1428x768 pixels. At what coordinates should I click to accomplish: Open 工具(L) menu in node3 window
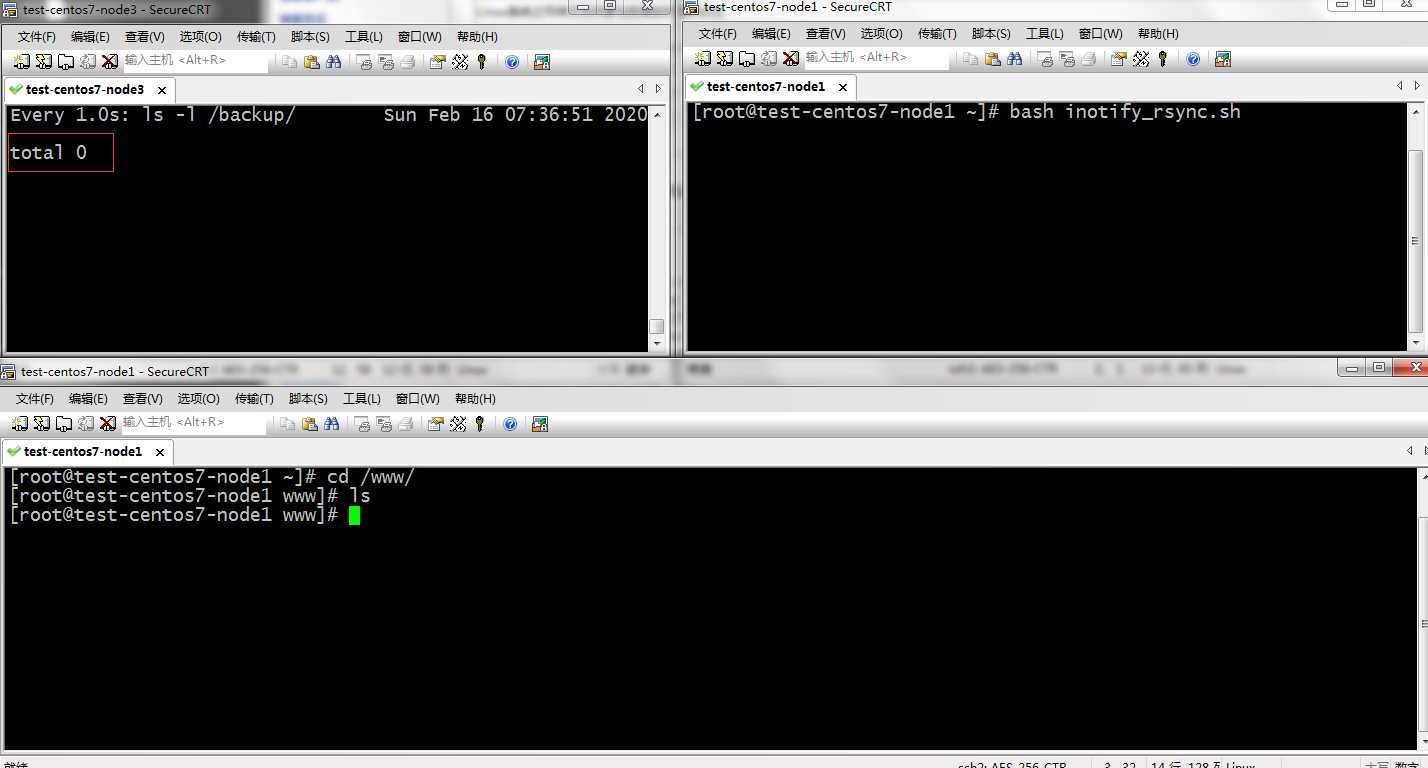coord(364,37)
